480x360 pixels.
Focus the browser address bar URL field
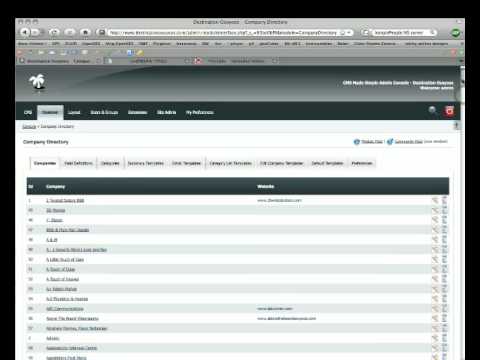tap(223, 33)
